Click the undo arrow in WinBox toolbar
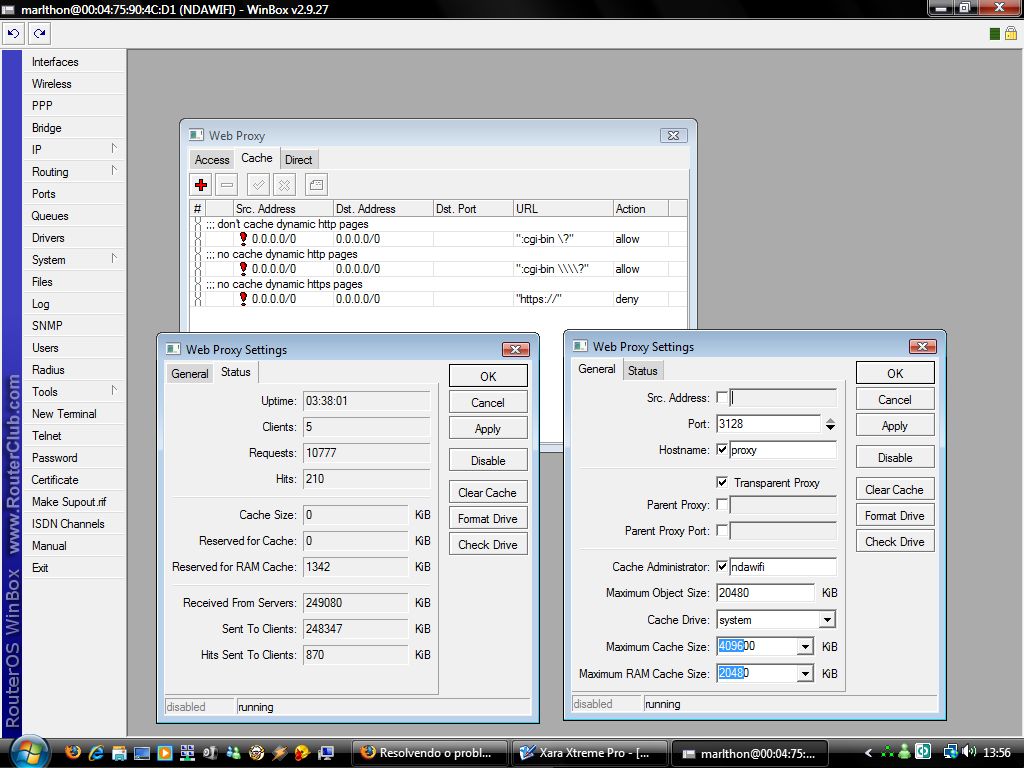 click(x=14, y=33)
